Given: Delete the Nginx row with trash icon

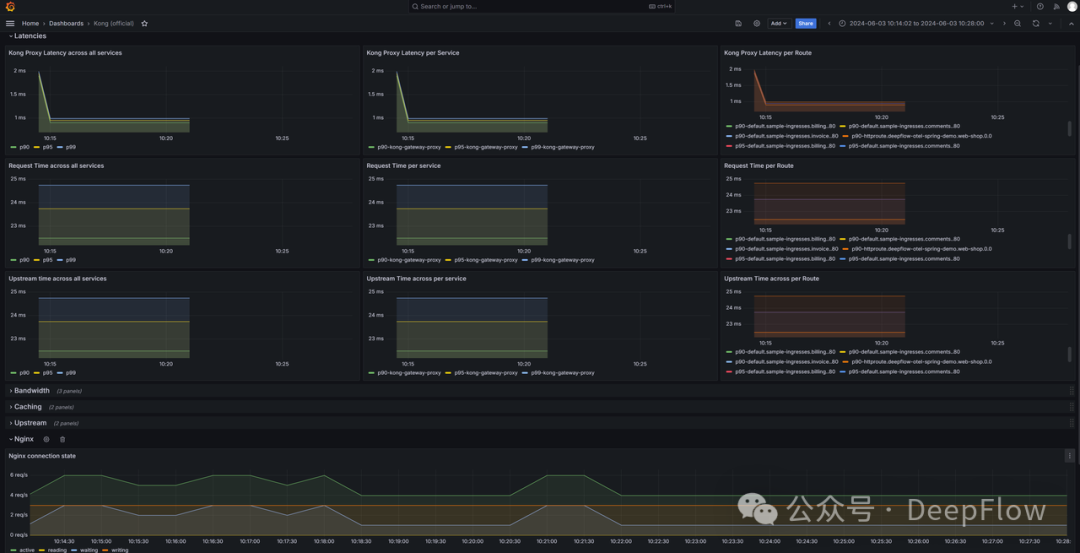Looking at the screenshot, I should [x=62, y=439].
